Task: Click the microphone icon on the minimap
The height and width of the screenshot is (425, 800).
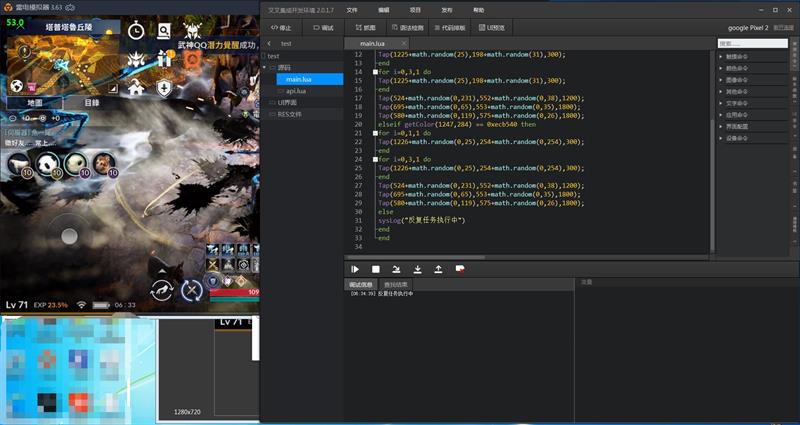Action: coord(23,52)
